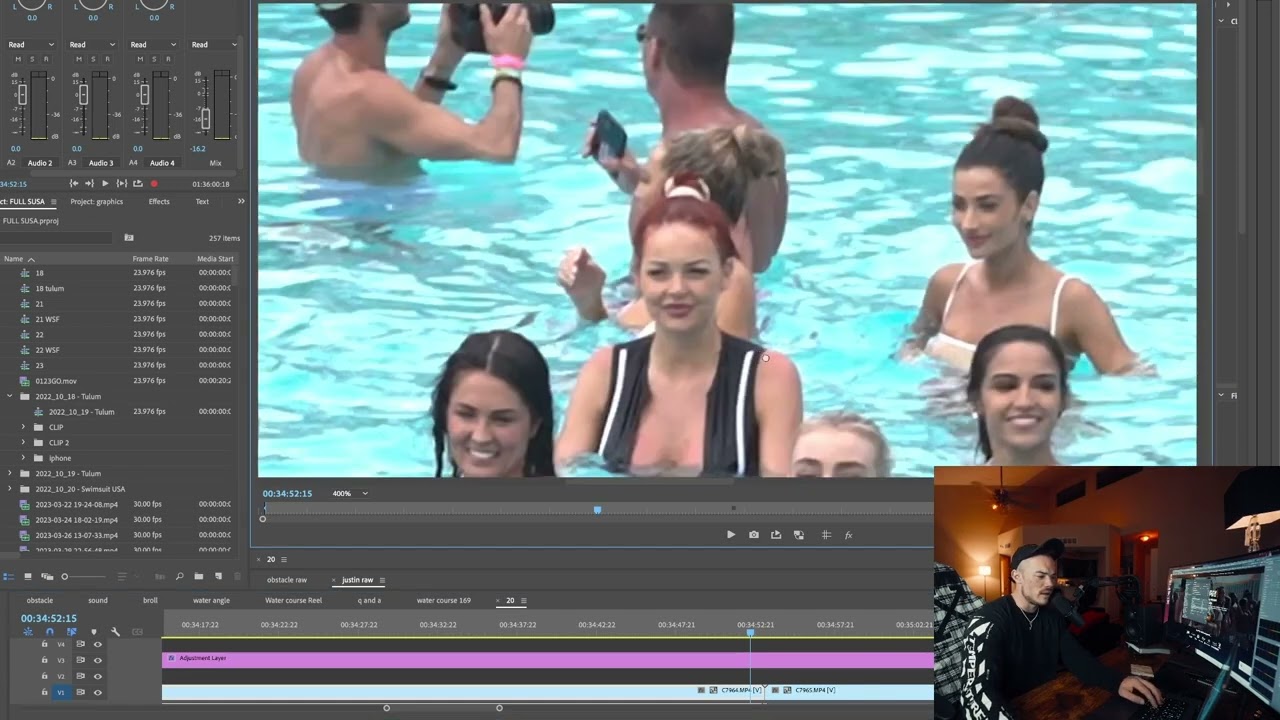Expand the panel overflow double chevron
This screenshot has height=720, width=1280.
240,202
